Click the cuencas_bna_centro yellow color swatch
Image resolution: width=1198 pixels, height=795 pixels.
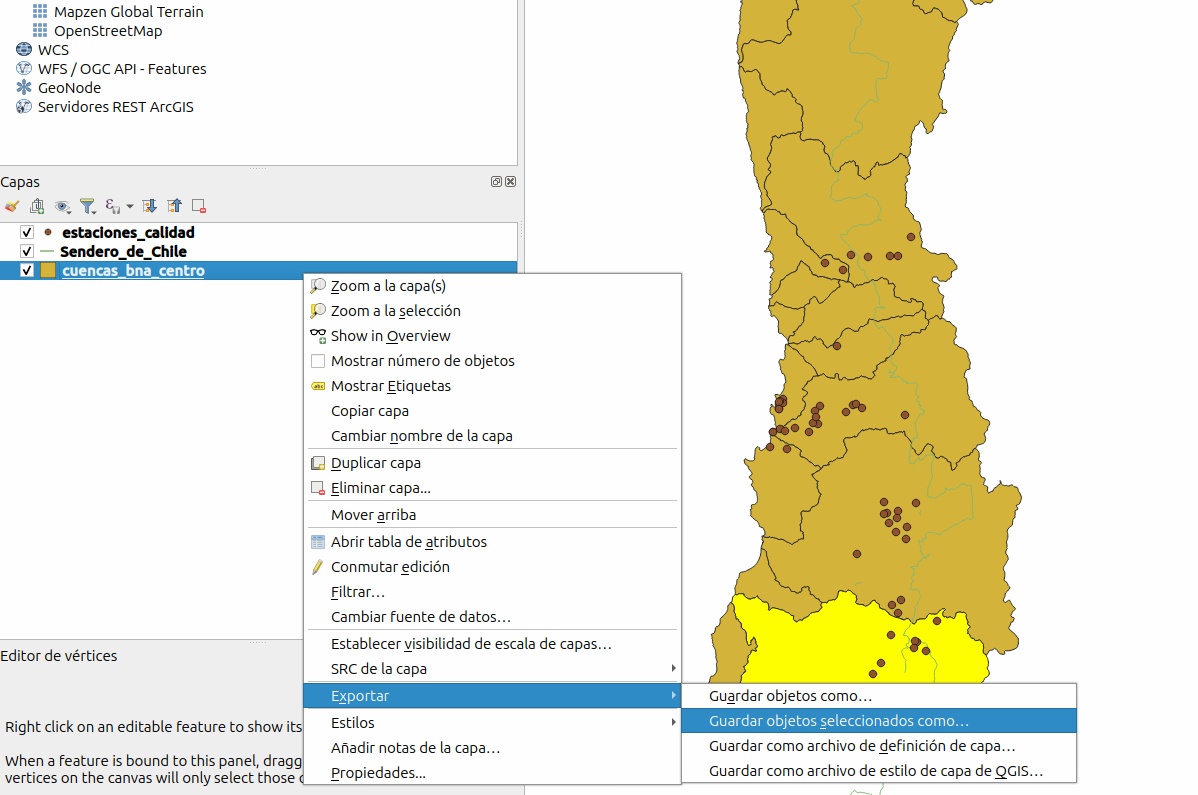pyautogui.click(x=48, y=271)
